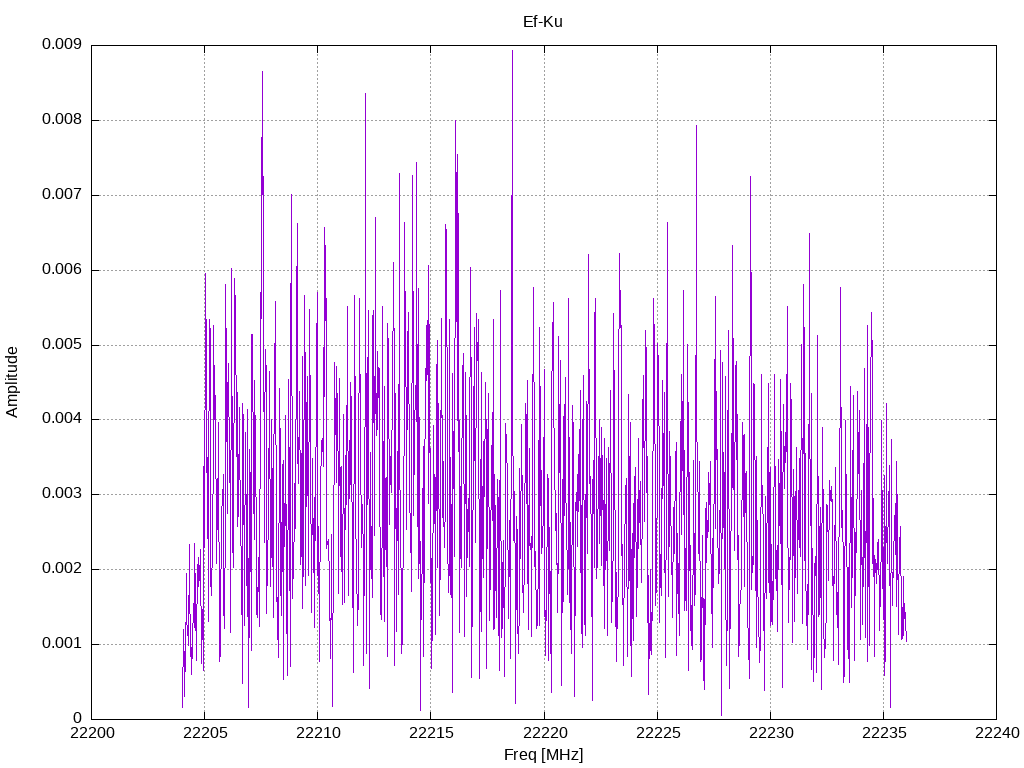
Task: Click the 0.001 y-axis tick label
Action: click(62, 644)
